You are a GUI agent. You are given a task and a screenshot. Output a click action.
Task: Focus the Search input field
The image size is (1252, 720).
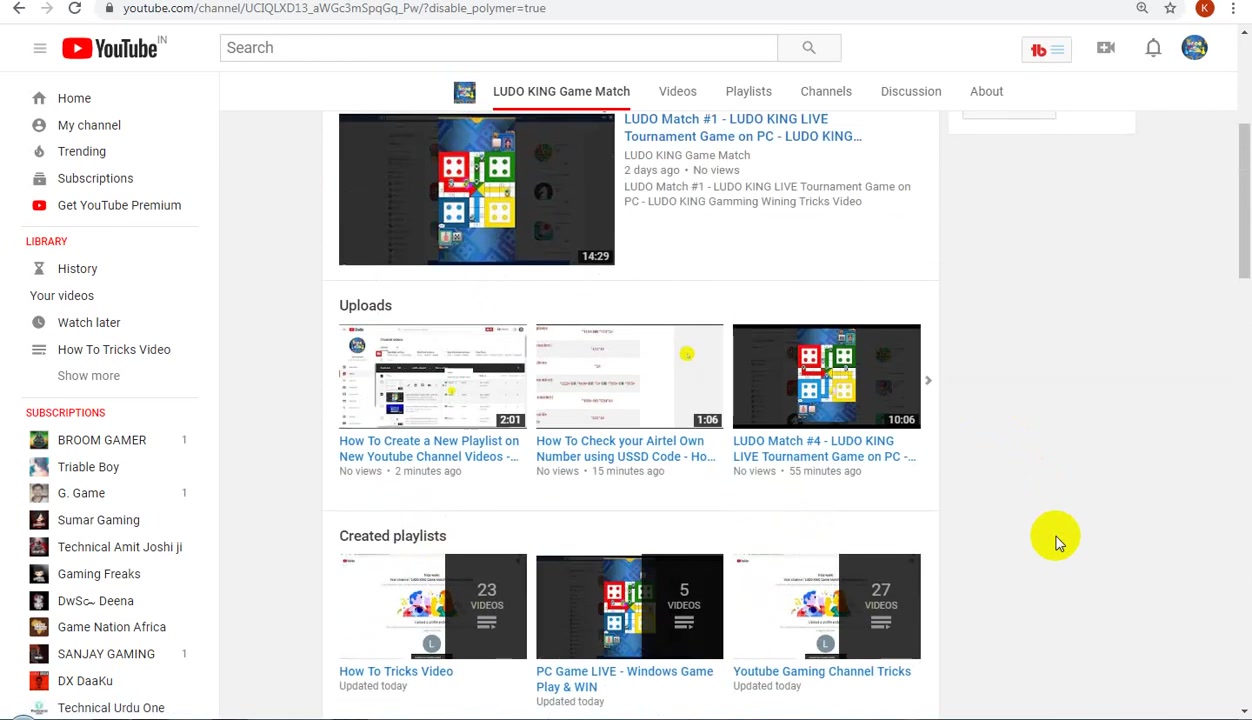[x=499, y=48]
